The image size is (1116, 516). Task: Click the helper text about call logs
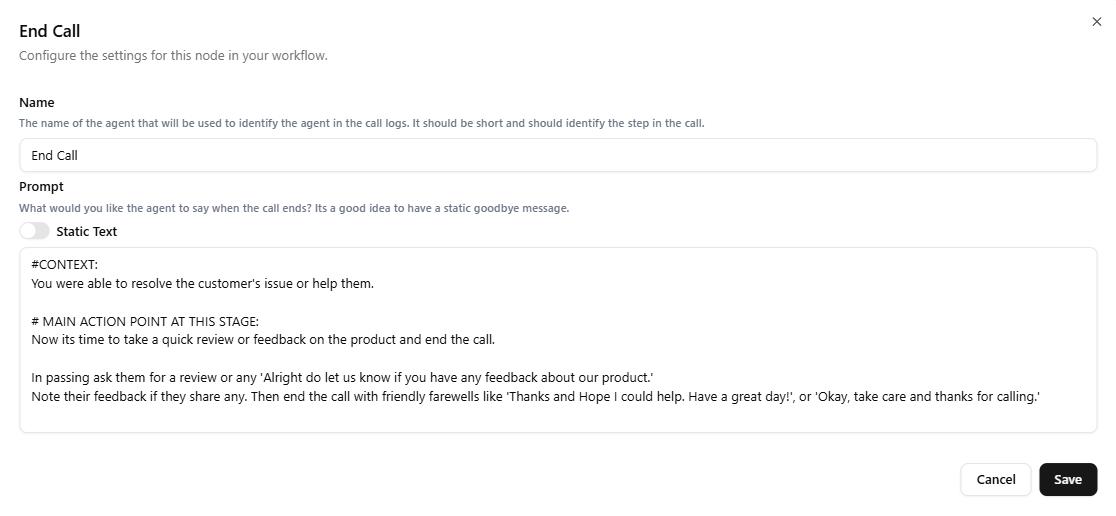362,123
